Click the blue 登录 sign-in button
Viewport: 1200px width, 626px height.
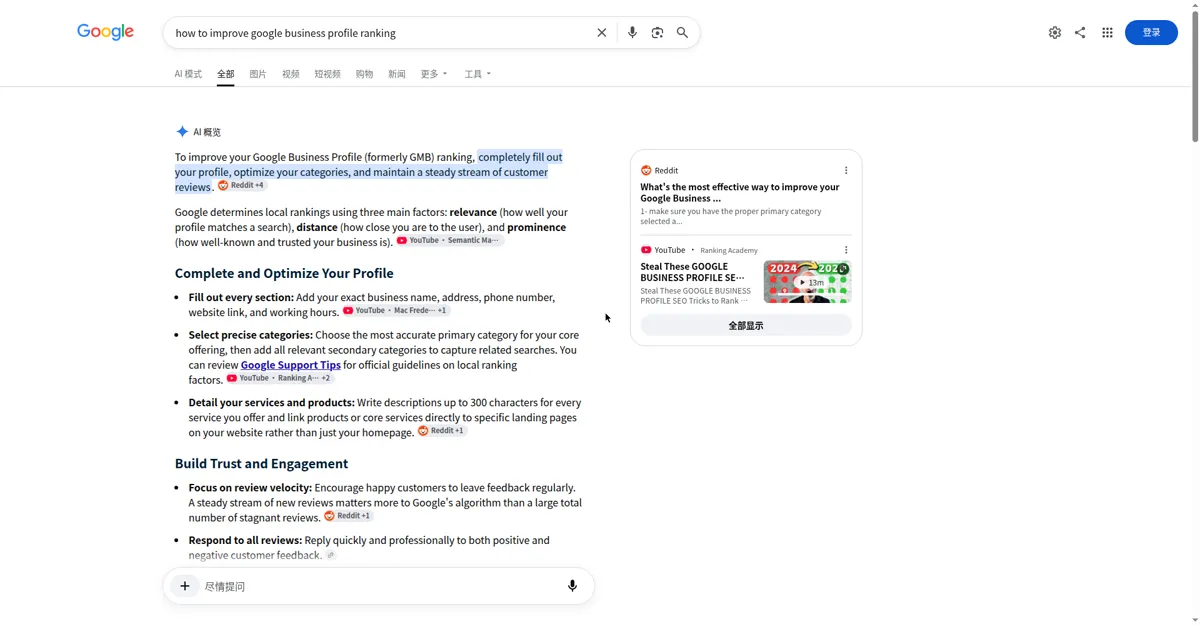tap(1151, 33)
